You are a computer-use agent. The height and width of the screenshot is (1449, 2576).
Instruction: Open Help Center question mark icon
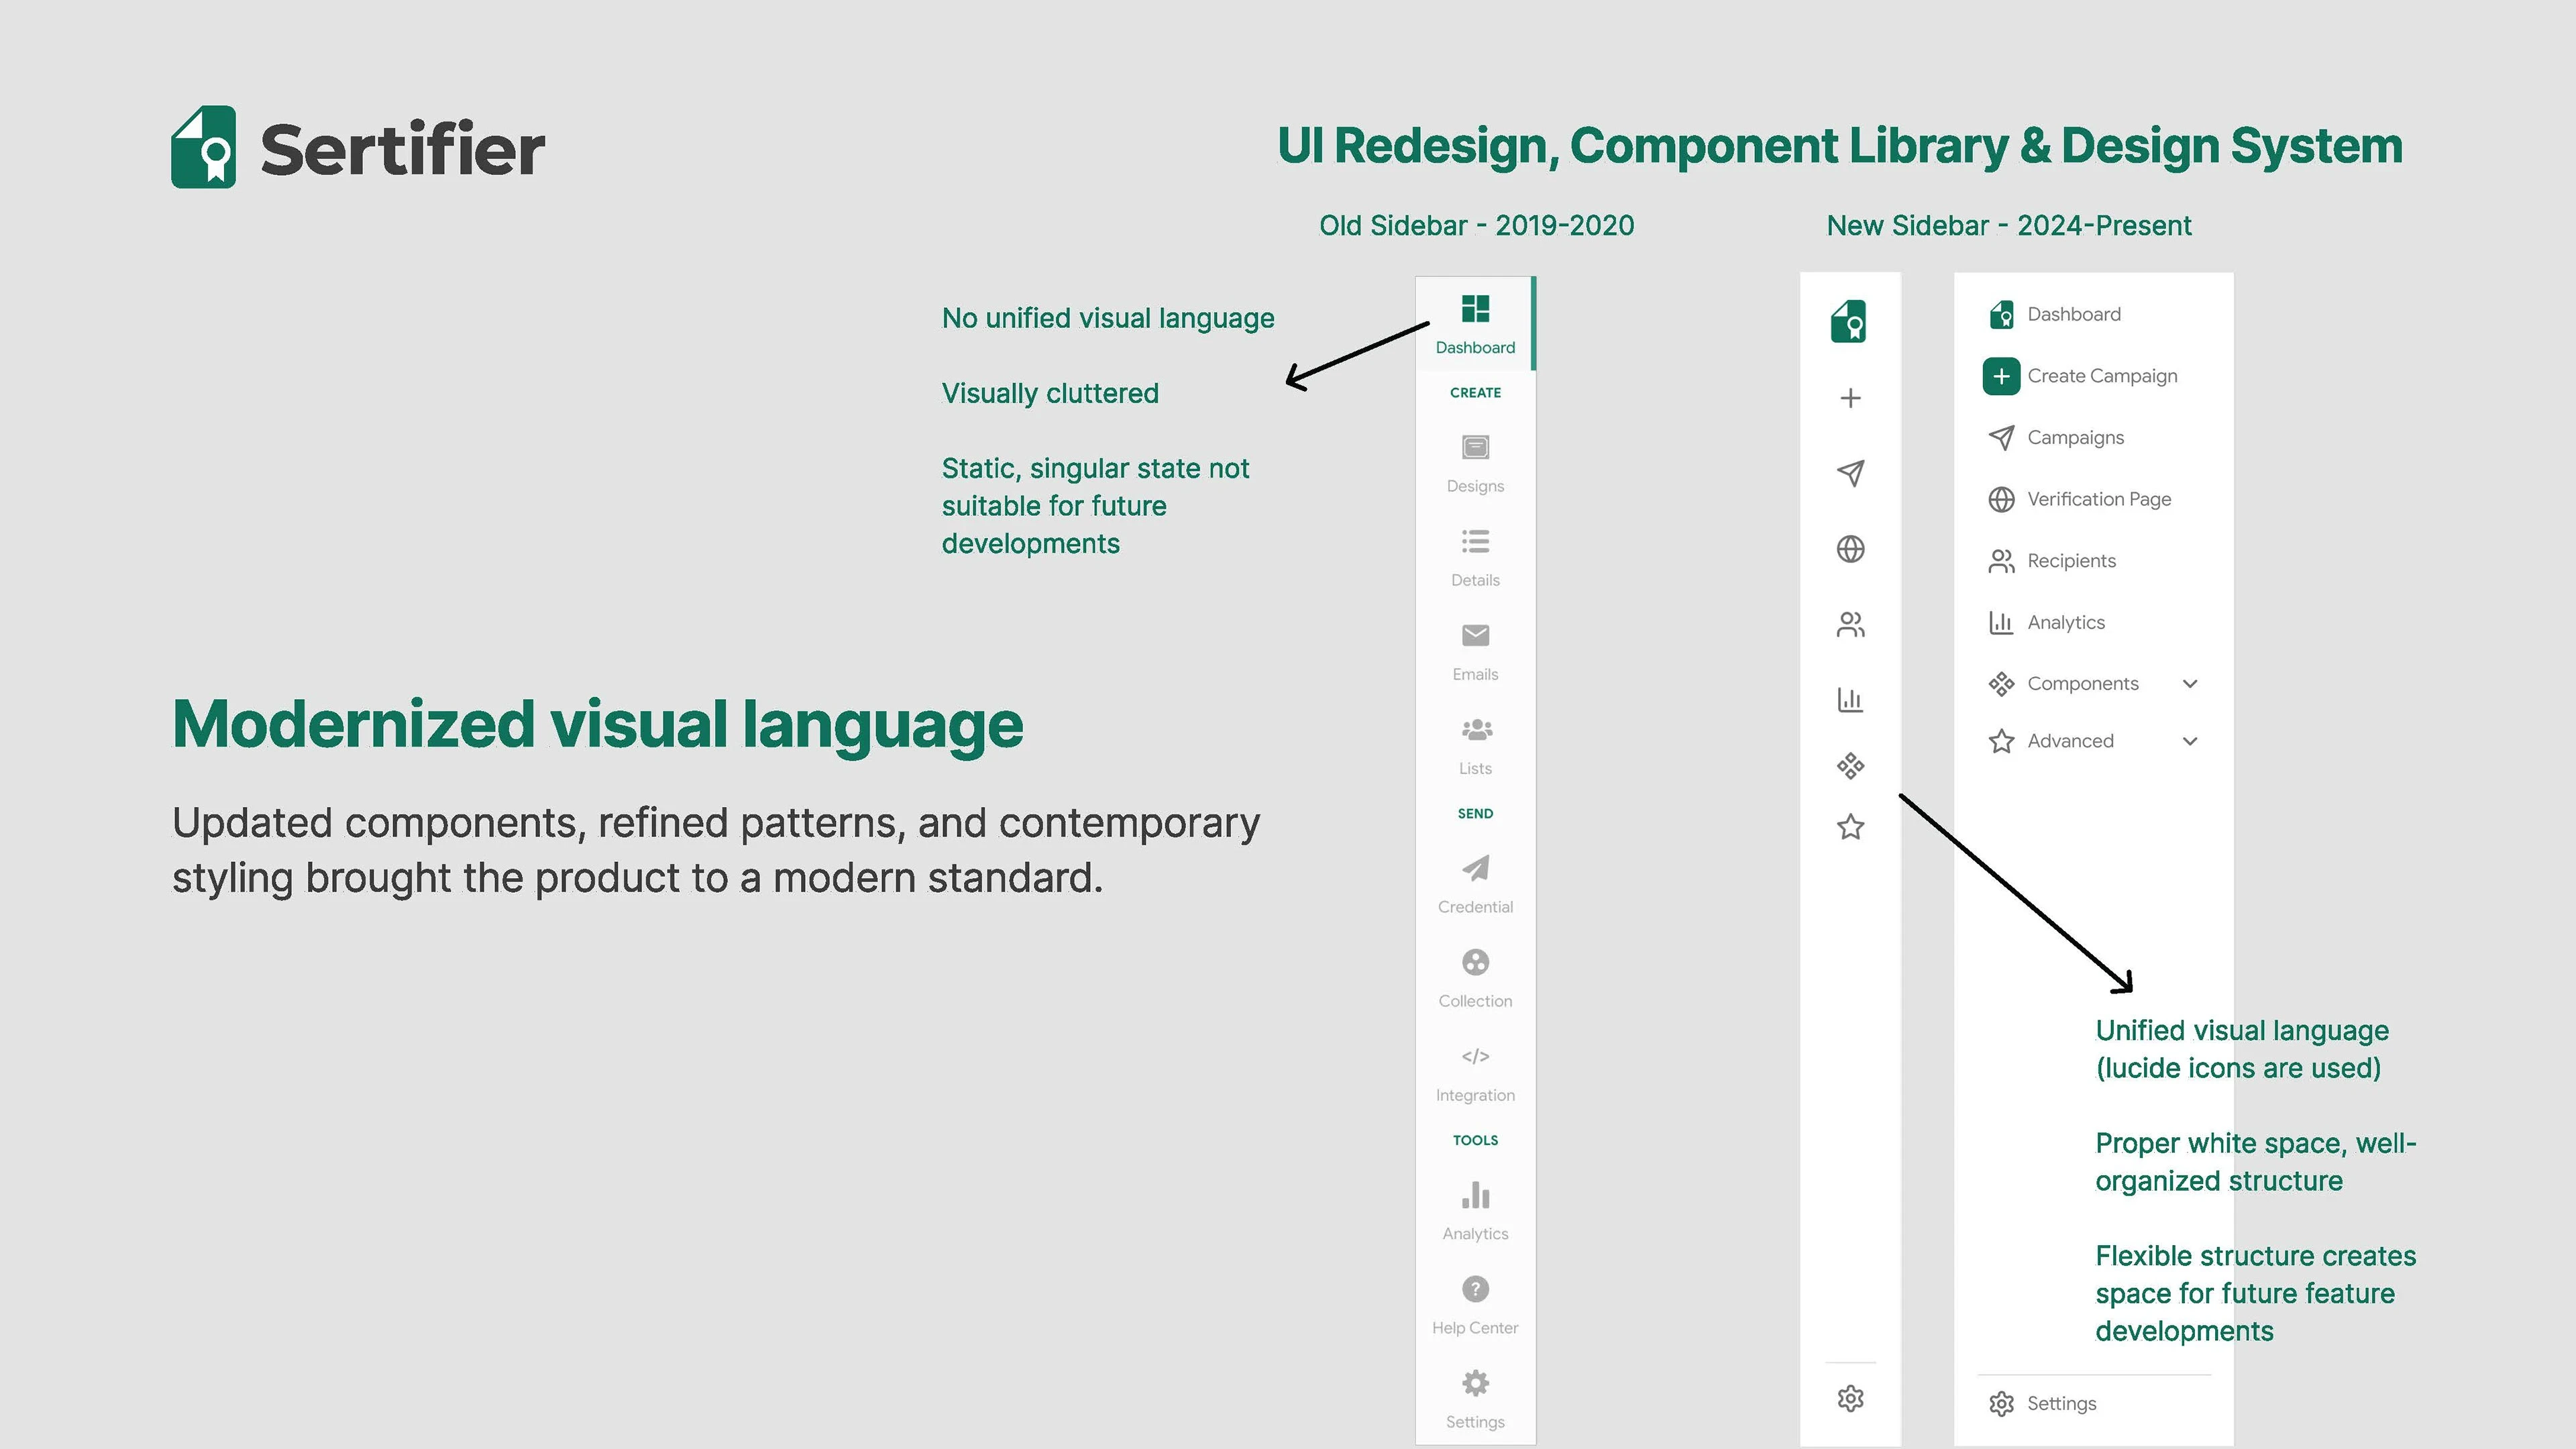pos(1475,1289)
